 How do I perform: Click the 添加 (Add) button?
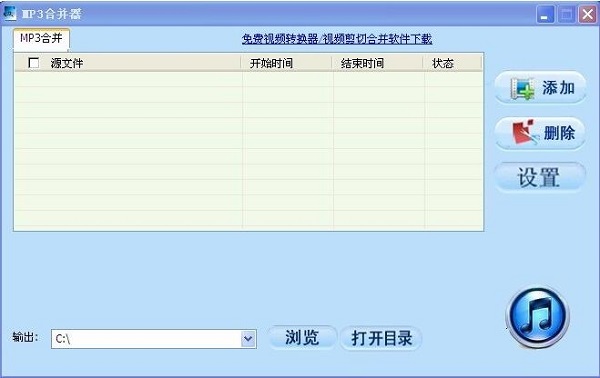tap(540, 88)
